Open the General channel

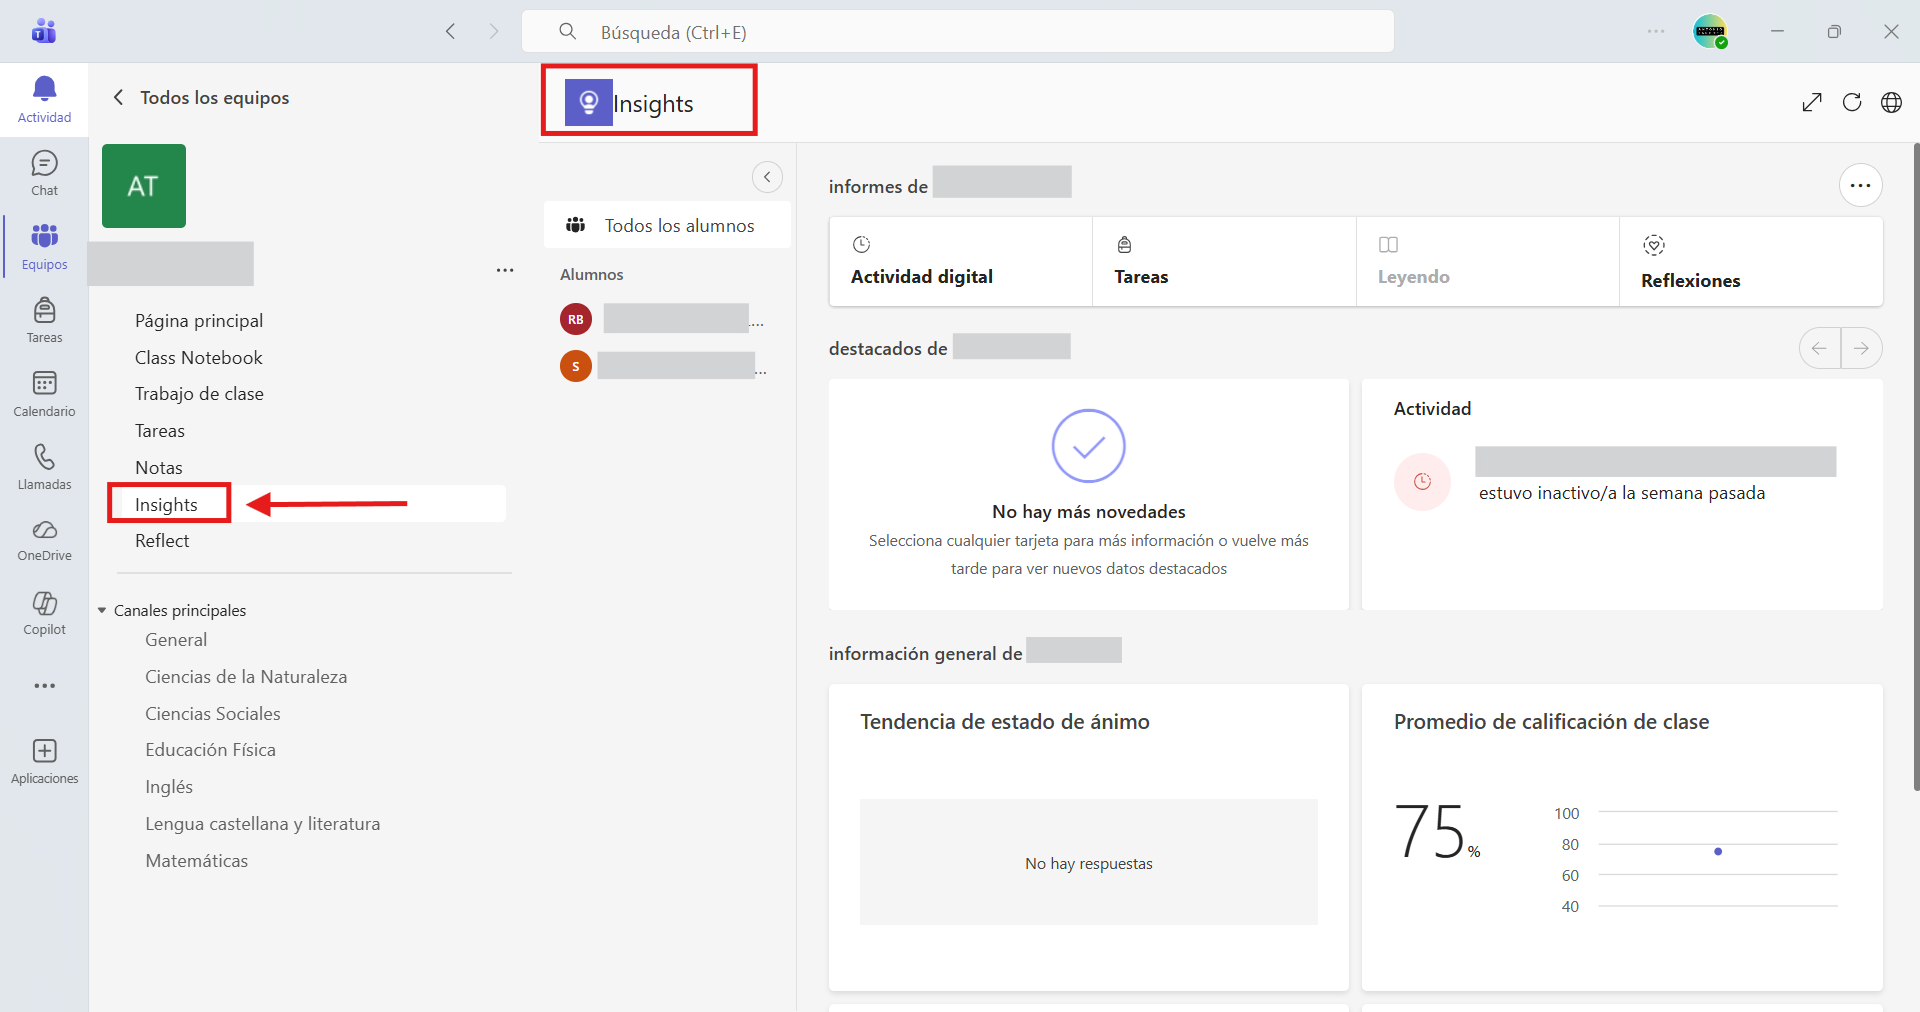tap(176, 639)
